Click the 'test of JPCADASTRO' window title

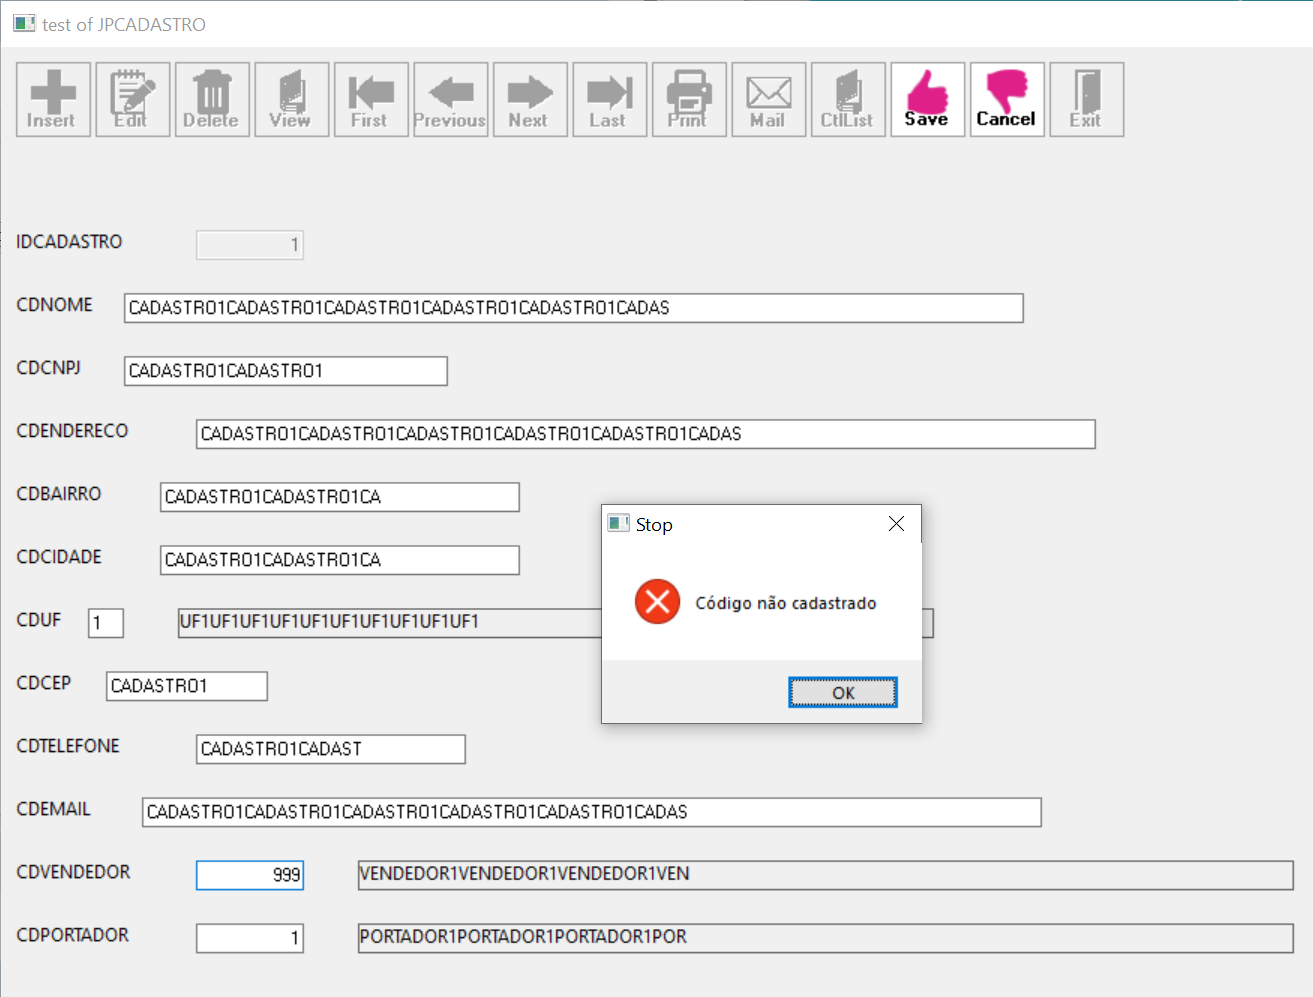point(124,24)
